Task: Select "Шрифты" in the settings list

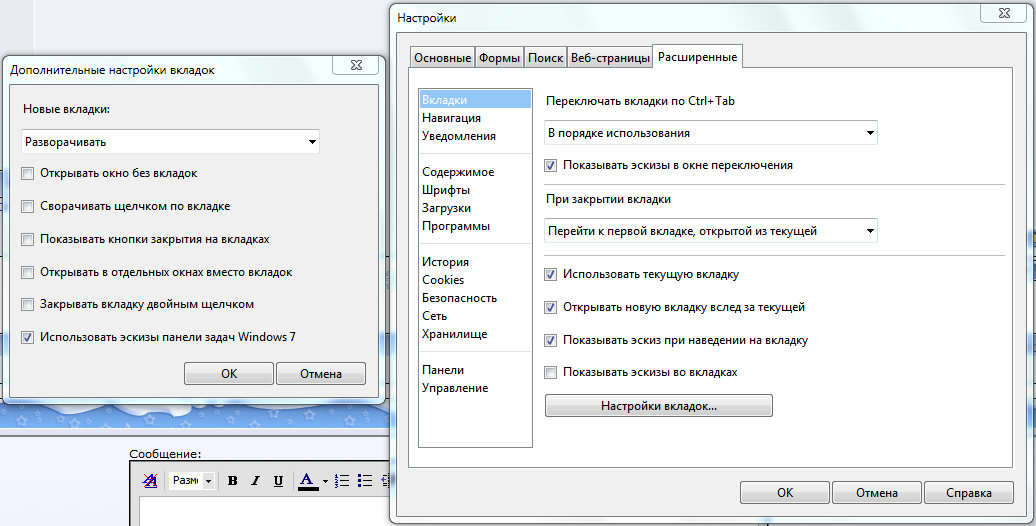Action: coord(475,190)
